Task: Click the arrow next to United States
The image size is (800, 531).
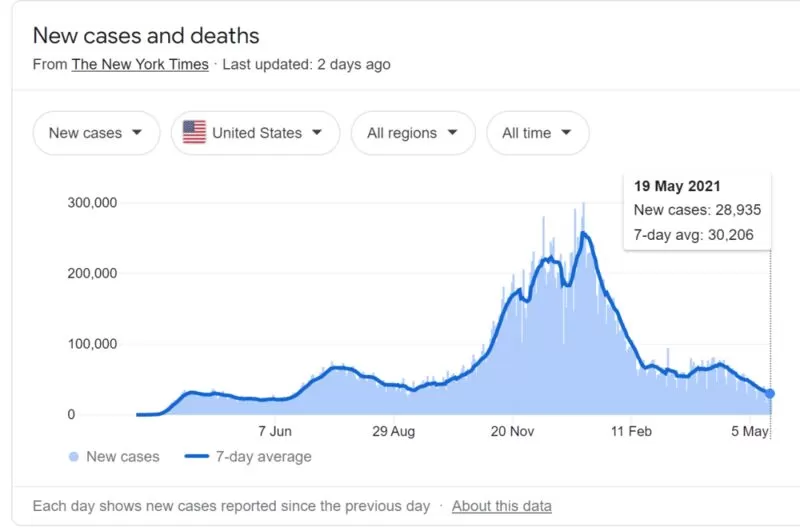Action: (x=317, y=132)
